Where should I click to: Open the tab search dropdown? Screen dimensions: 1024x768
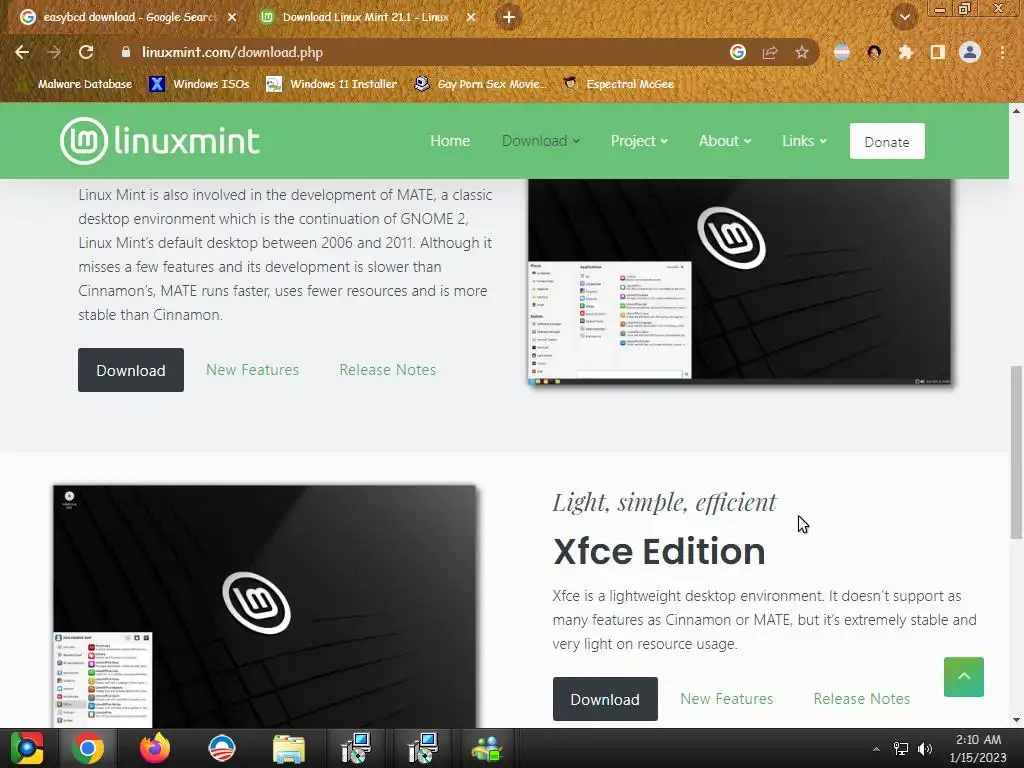click(905, 18)
